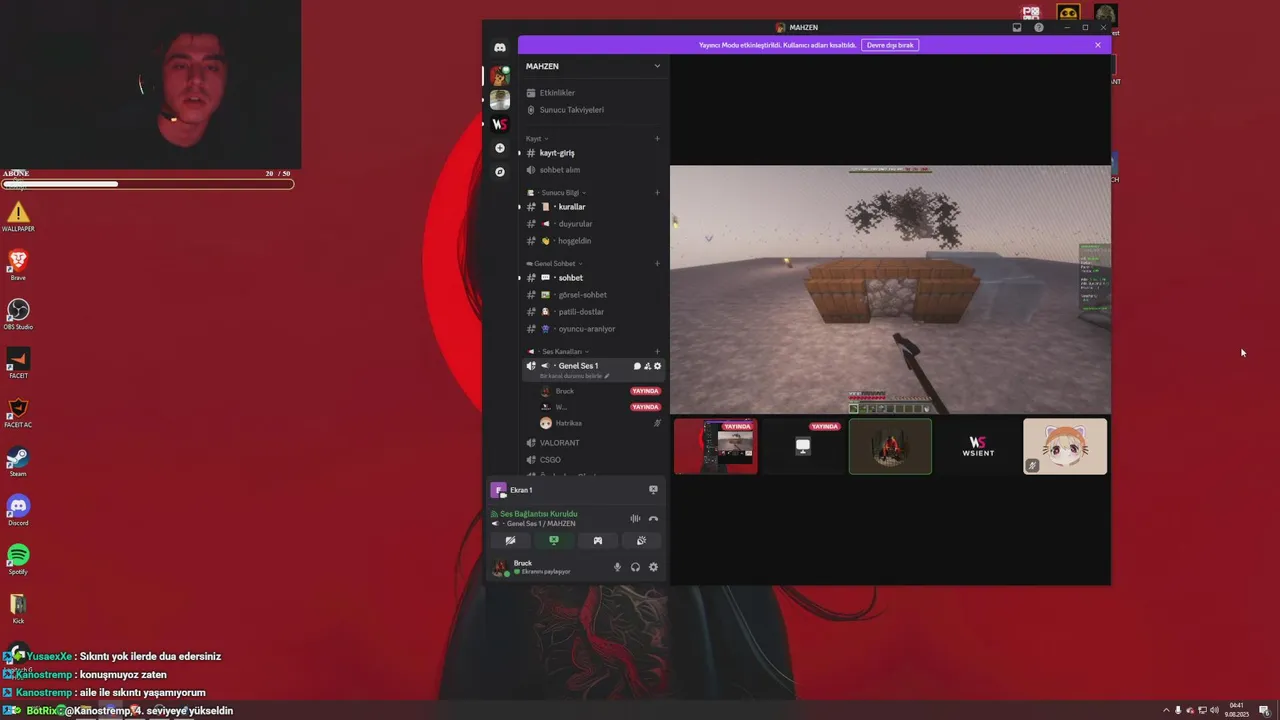Open the hoşgeldin channel
This screenshot has width=1280, height=720.
tap(593, 241)
